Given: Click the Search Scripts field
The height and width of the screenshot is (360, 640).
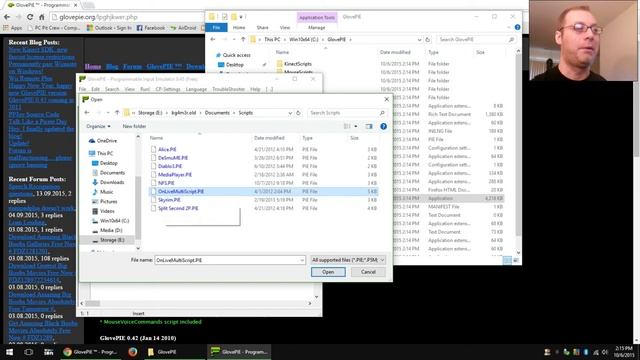Looking at the screenshot, I should [x=347, y=113].
